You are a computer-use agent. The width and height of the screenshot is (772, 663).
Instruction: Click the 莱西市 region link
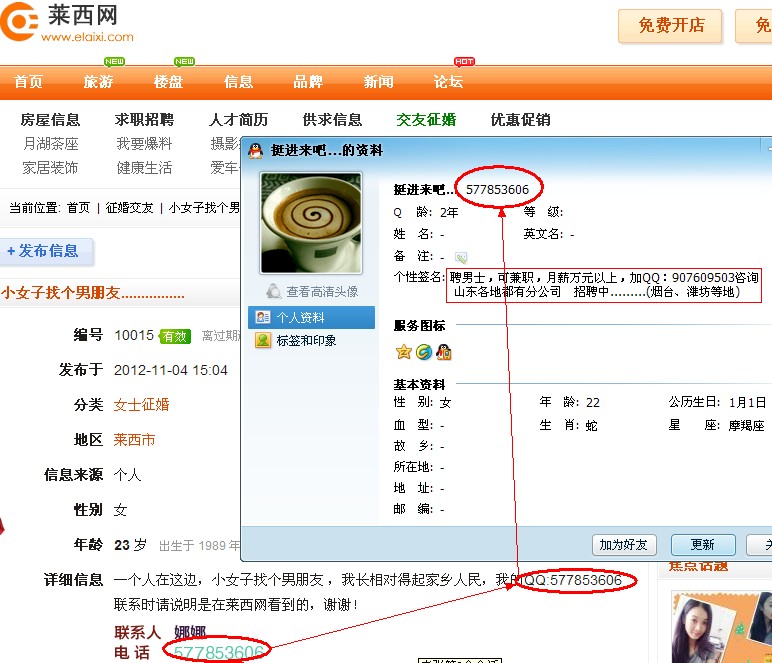click(x=134, y=440)
